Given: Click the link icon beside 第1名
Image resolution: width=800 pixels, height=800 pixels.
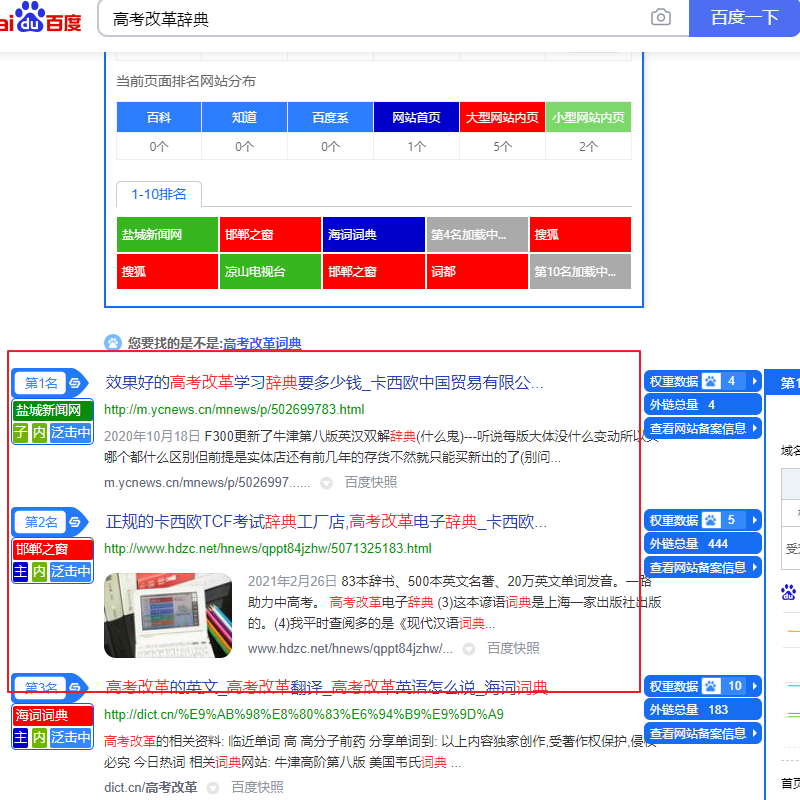Looking at the screenshot, I should pyautogui.click(x=75, y=383).
